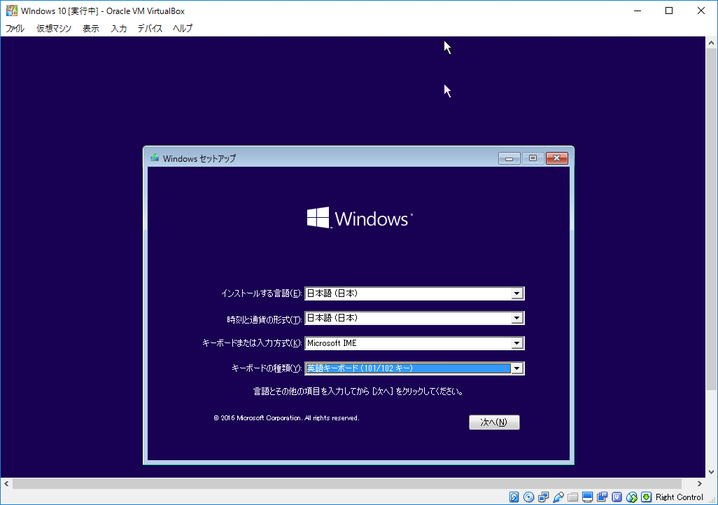
Task: Click the keyboard capture arrow icon
Action: pyautogui.click(x=646, y=497)
